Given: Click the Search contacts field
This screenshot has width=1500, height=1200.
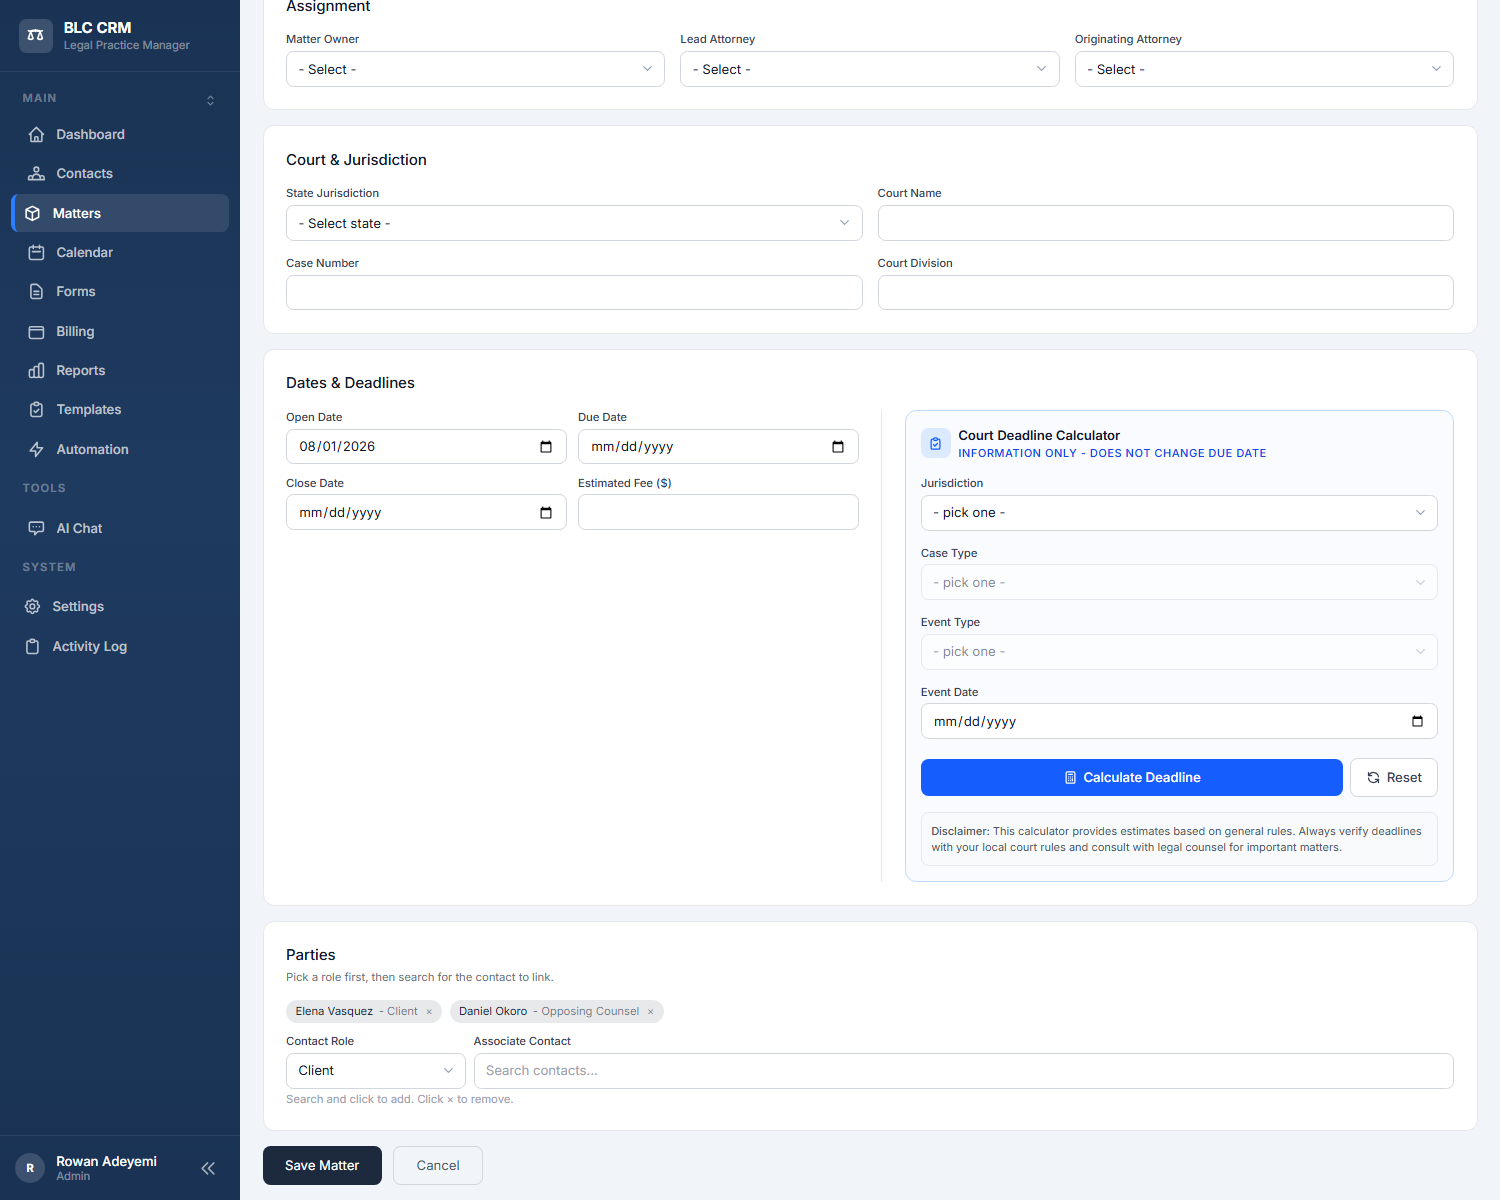Looking at the screenshot, I should click(x=963, y=1071).
